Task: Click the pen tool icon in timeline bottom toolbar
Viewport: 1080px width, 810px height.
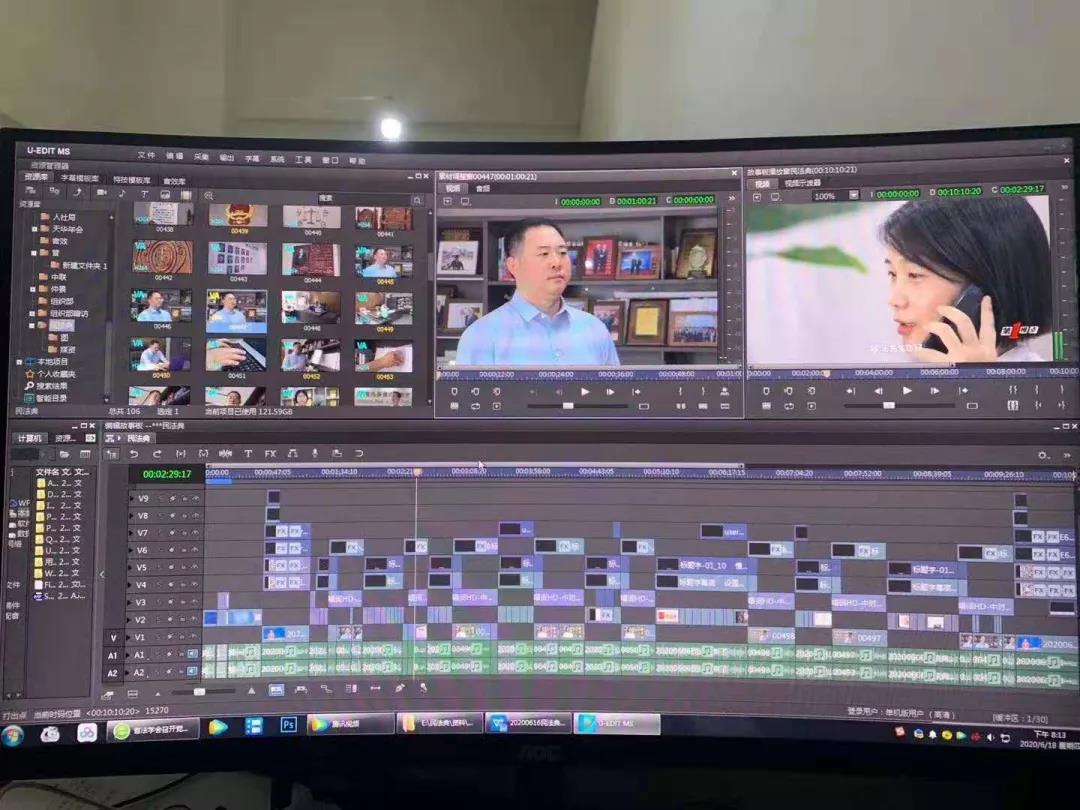Action: coord(400,688)
